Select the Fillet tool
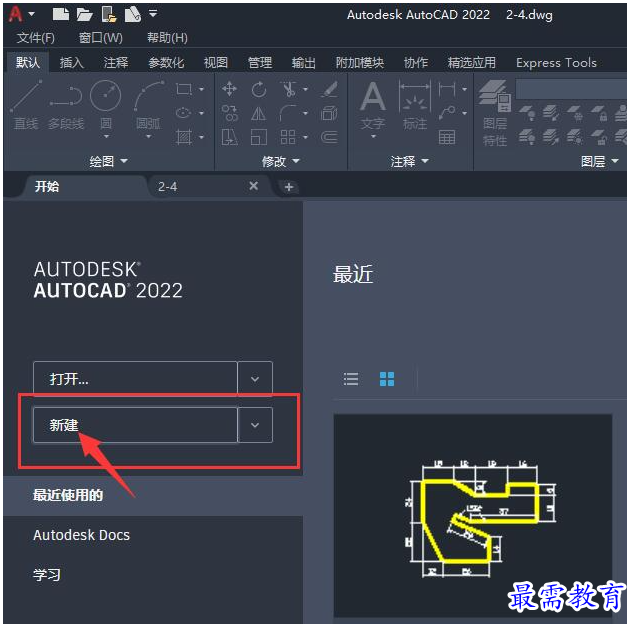 [x=289, y=113]
